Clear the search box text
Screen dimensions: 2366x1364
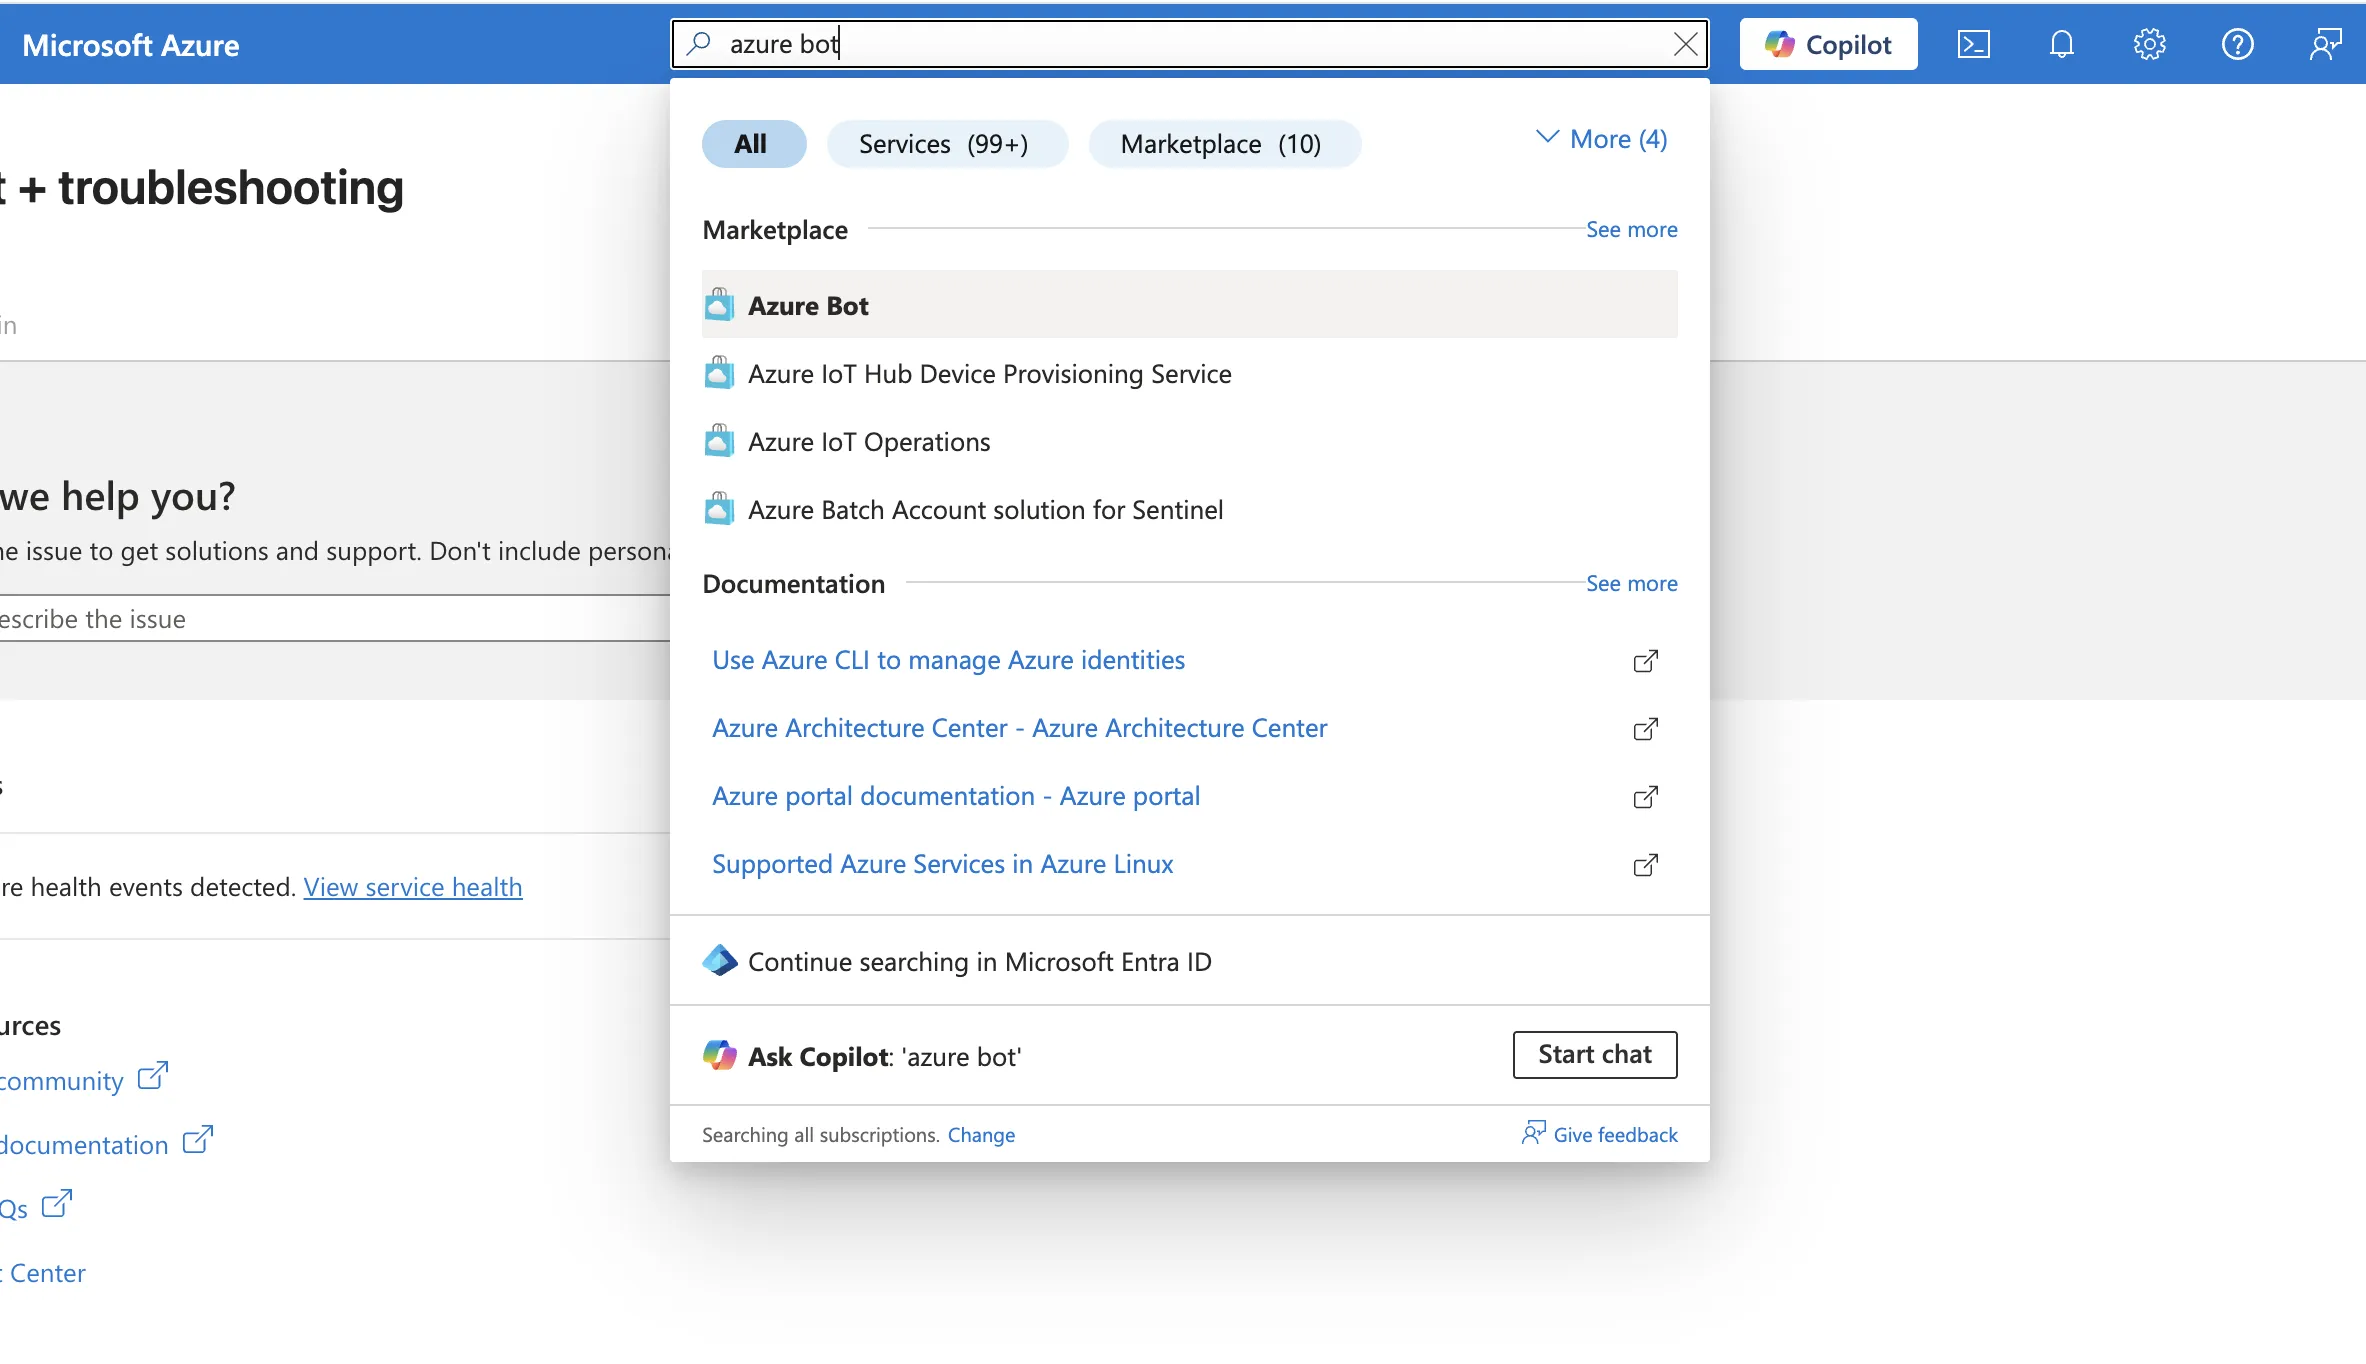(x=1685, y=44)
